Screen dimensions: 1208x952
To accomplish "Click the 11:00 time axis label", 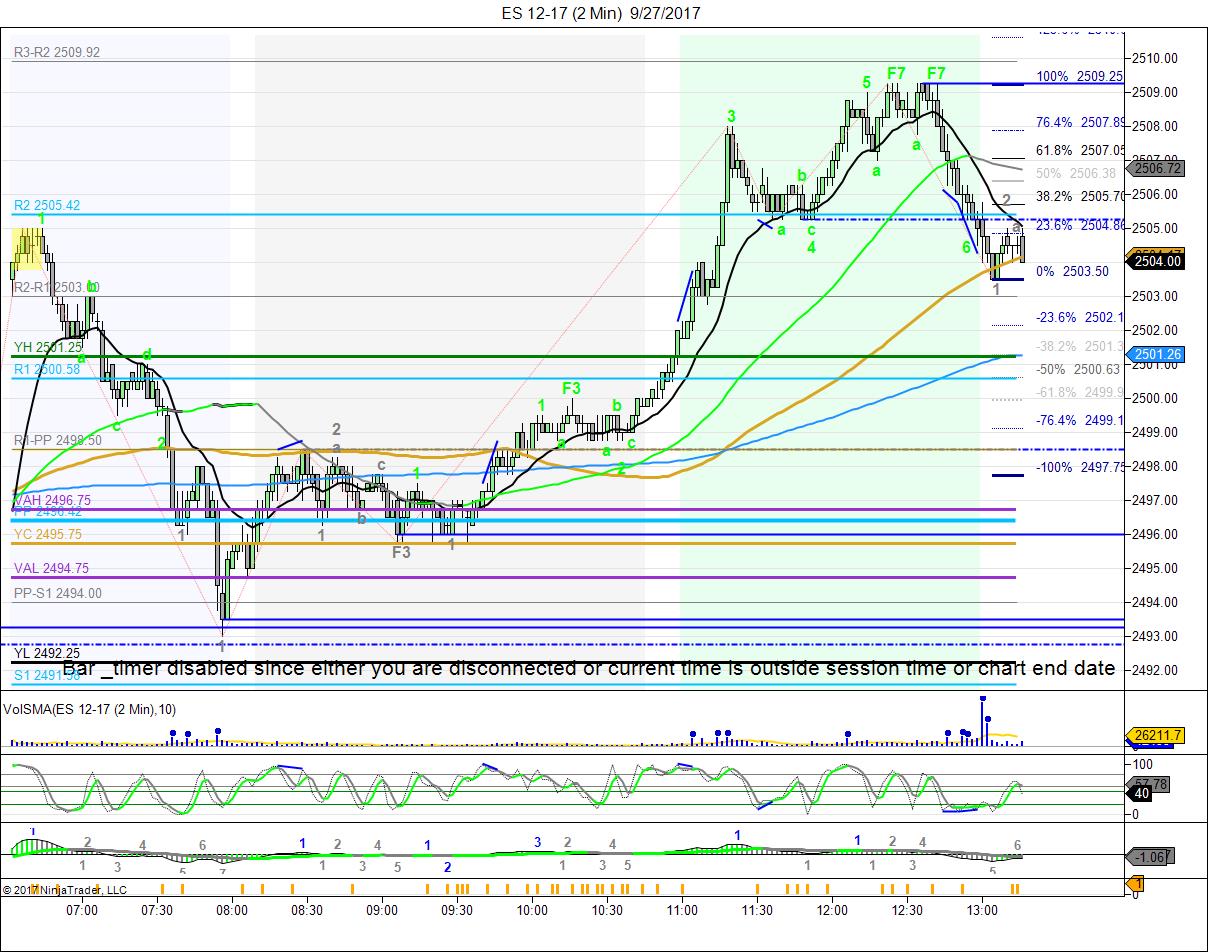I will click(x=682, y=910).
